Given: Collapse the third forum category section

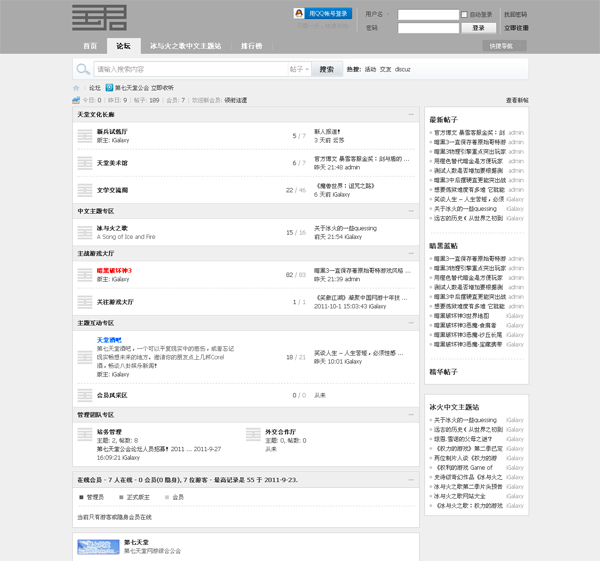Looking at the screenshot, I should [x=411, y=253].
